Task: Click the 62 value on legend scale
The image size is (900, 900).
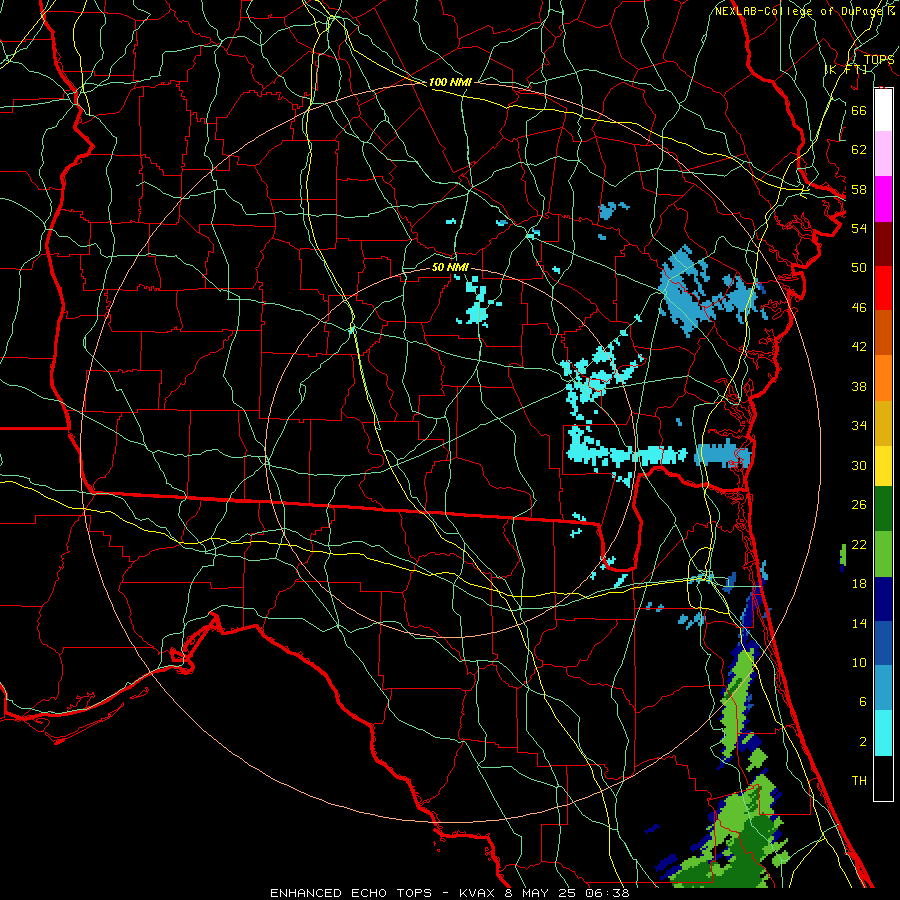Action: click(859, 150)
